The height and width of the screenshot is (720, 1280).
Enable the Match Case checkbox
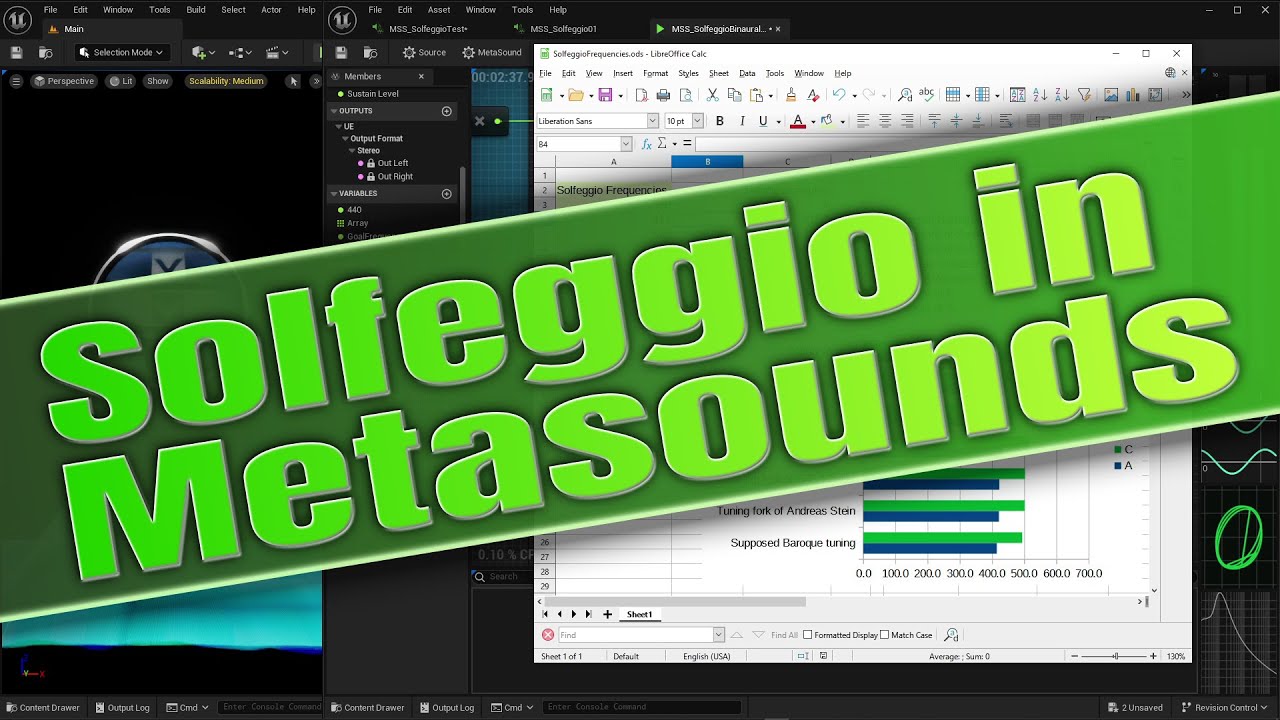click(885, 635)
